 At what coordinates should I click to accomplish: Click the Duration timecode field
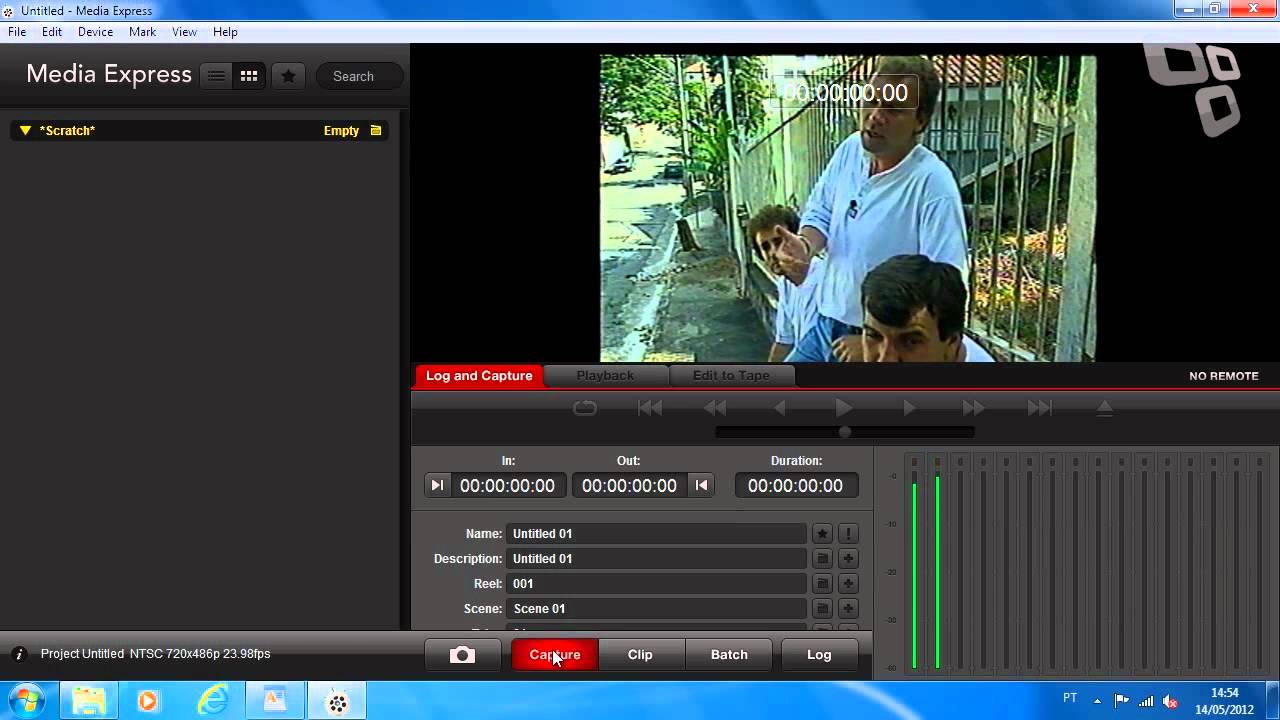(x=796, y=485)
